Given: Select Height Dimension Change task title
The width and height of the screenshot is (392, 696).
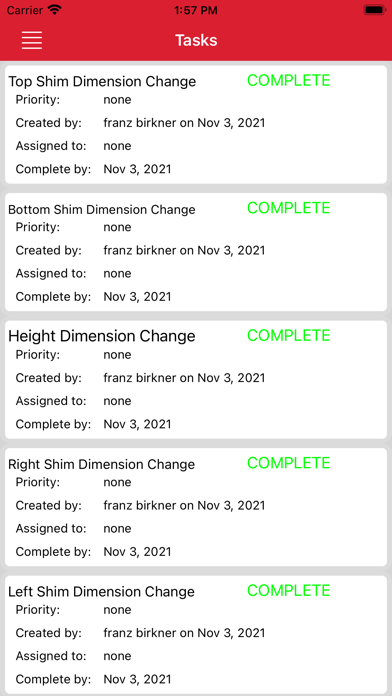Looking at the screenshot, I should 102,336.
